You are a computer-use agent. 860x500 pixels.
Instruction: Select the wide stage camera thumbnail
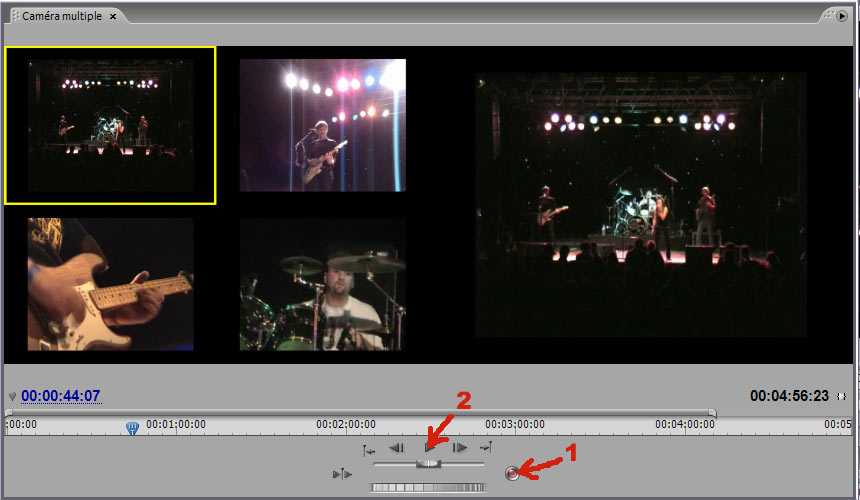[x=110, y=126]
